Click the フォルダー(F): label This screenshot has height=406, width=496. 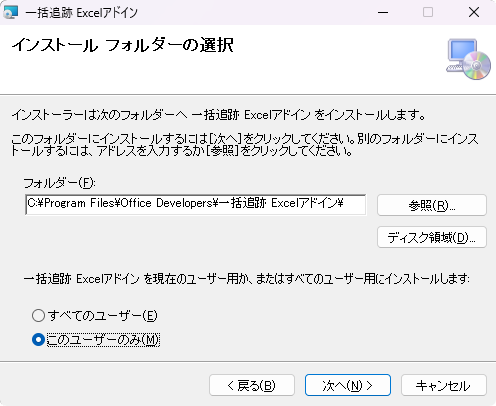click(59, 183)
